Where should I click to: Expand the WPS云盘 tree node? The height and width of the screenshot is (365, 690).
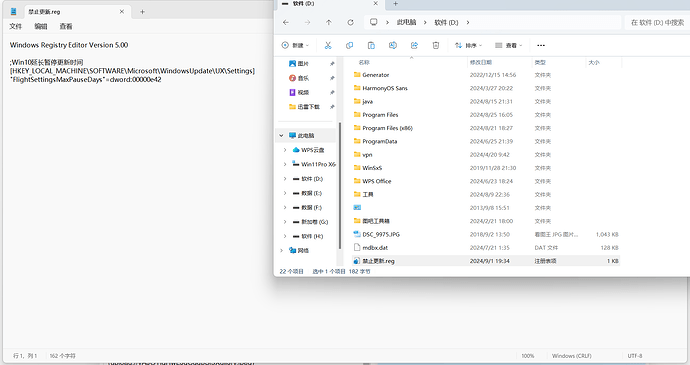pyautogui.click(x=285, y=150)
